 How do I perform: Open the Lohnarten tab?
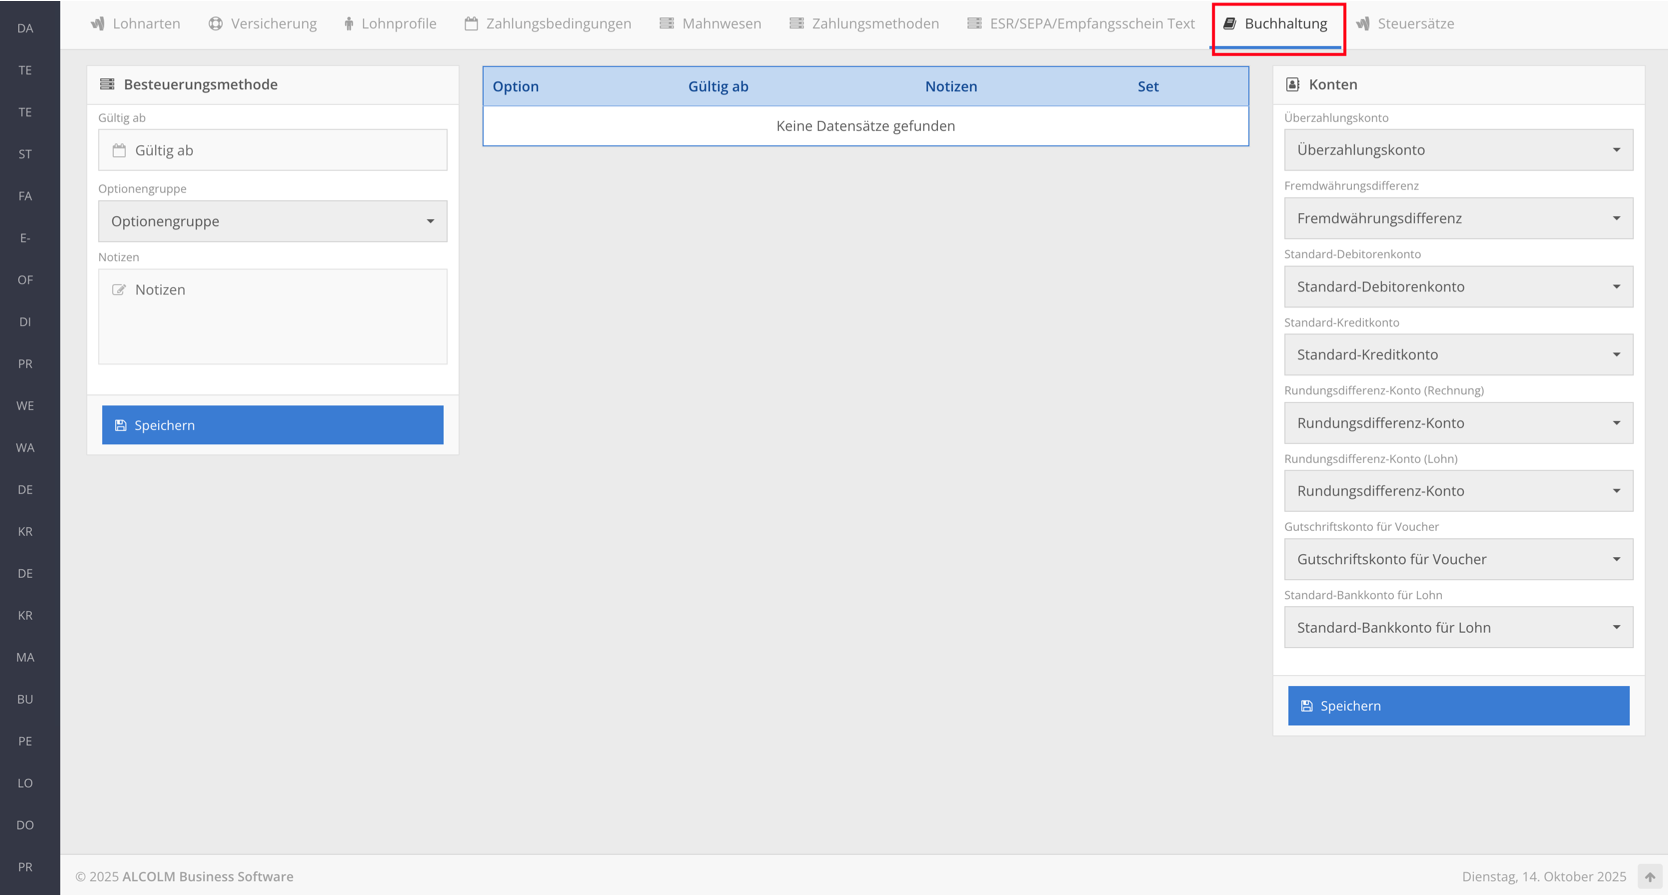[136, 24]
